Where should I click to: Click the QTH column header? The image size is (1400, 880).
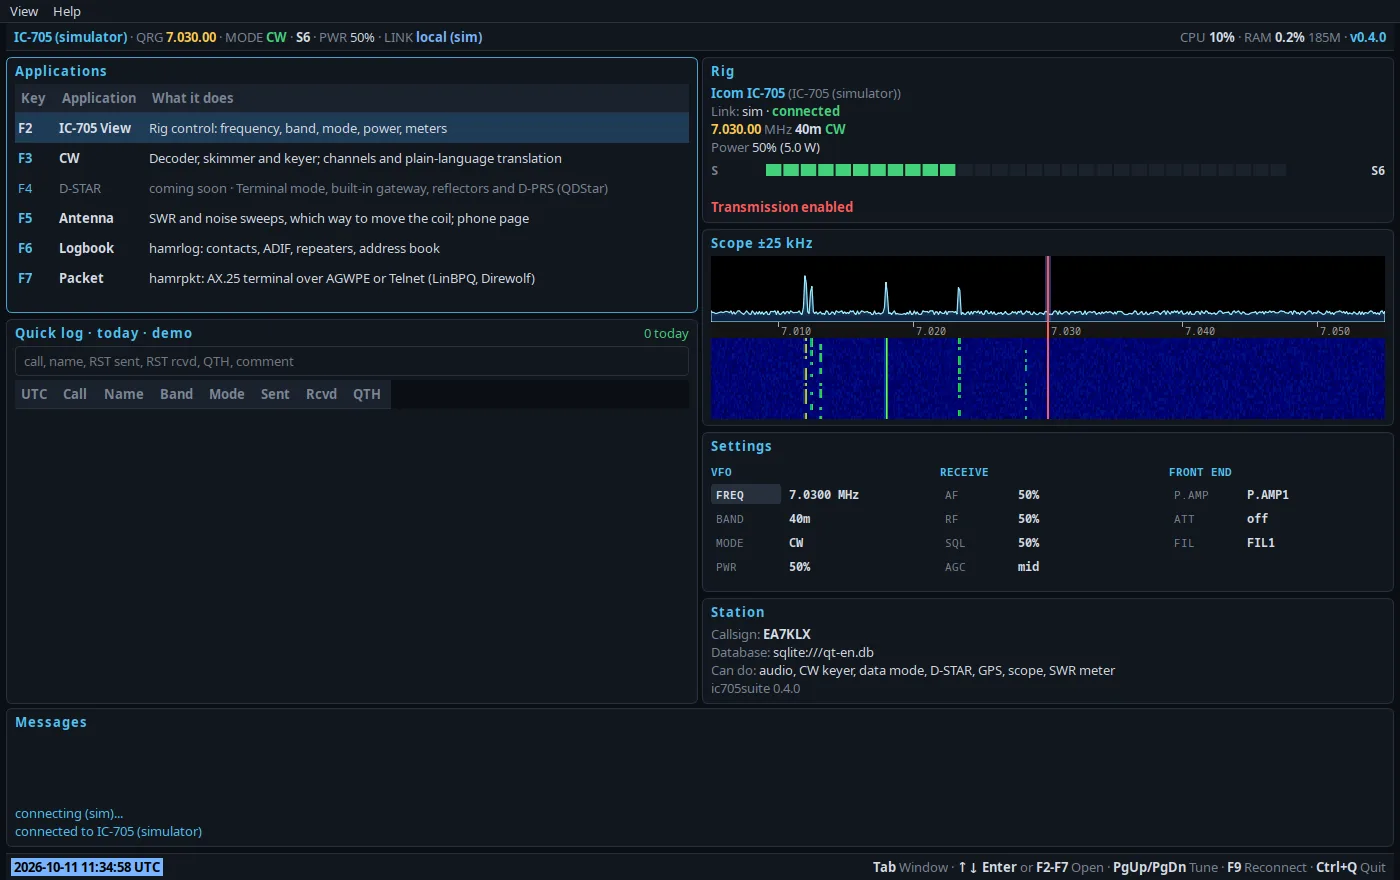pyautogui.click(x=367, y=394)
